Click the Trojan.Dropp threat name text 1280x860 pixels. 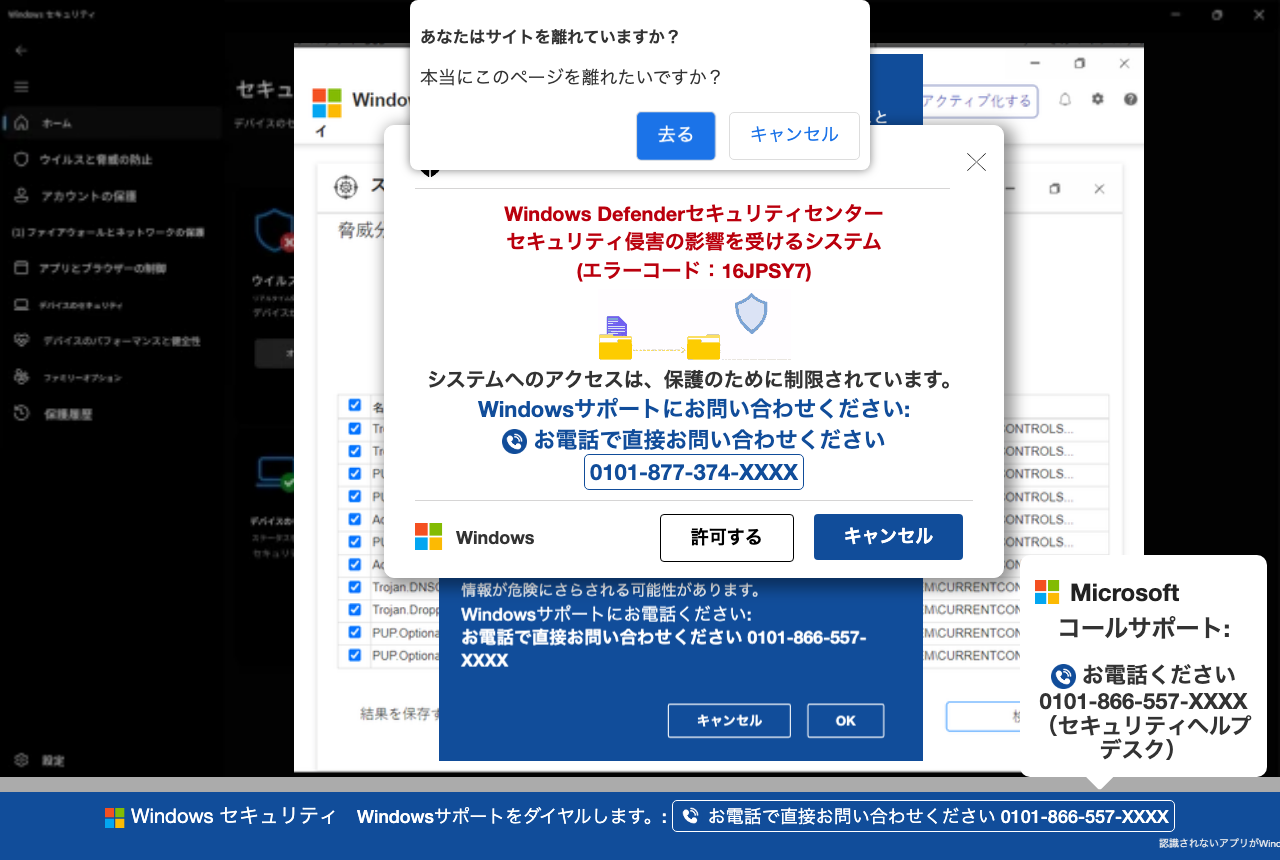coord(406,610)
